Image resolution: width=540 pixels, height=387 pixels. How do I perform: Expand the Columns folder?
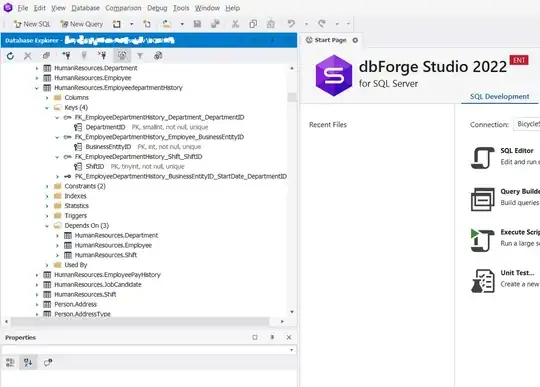[x=47, y=98]
